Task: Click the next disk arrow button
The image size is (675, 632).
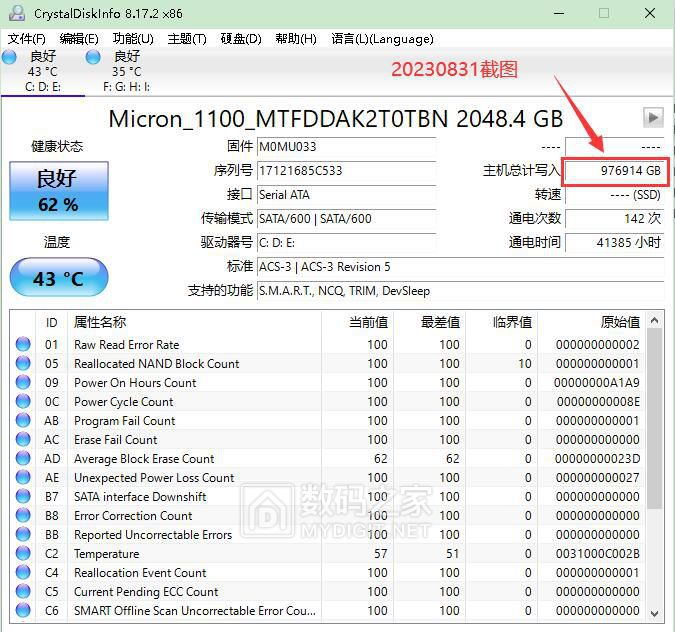Action: tap(653, 118)
